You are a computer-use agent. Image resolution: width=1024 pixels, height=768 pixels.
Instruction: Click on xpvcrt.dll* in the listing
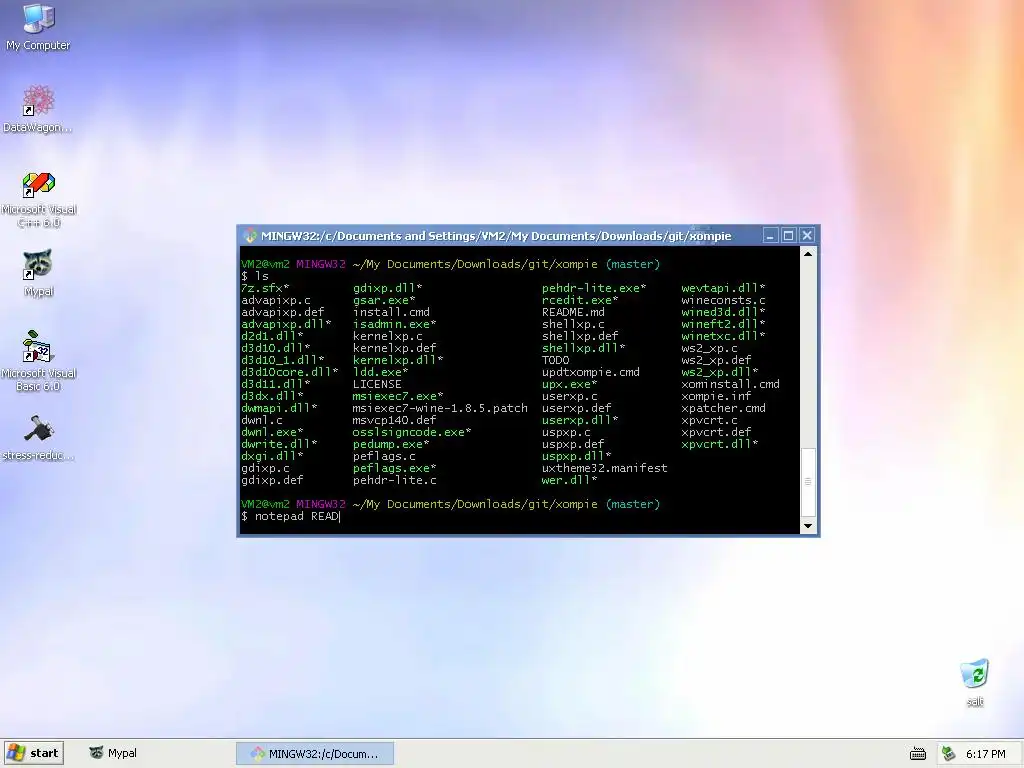(x=720, y=444)
